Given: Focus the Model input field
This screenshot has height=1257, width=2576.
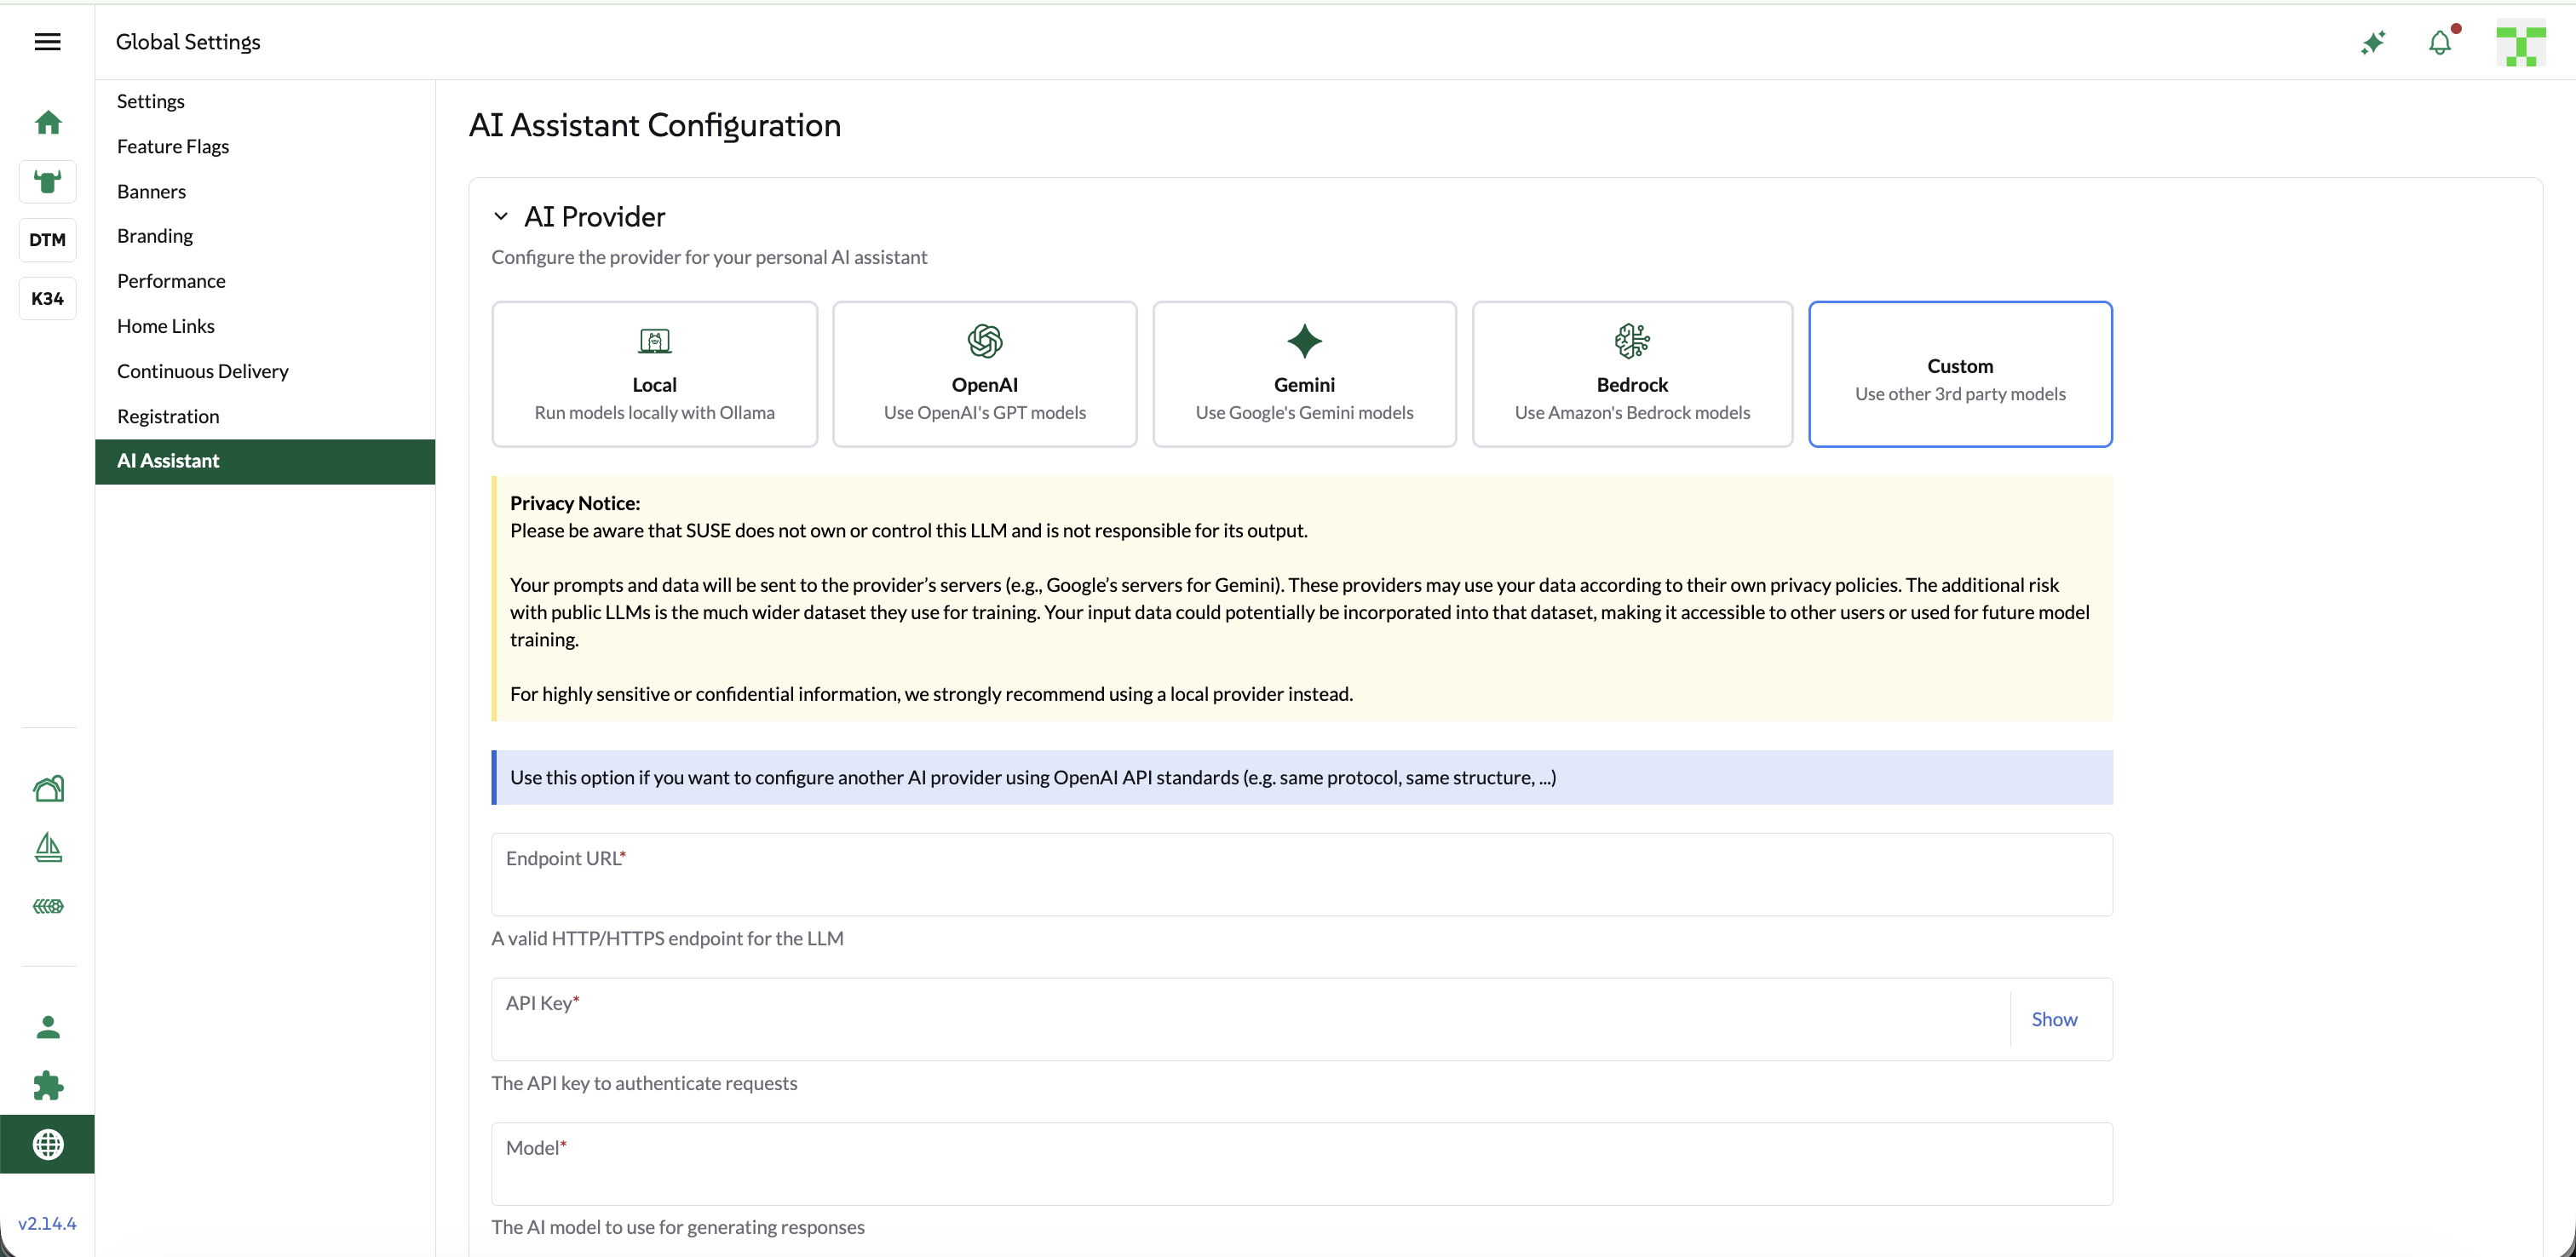Looking at the screenshot, I should [x=1302, y=1164].
